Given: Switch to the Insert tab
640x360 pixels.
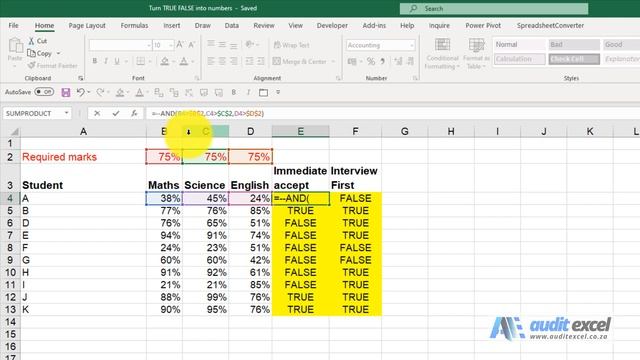Looking at the screenshot, I should (x=171, y=25).
